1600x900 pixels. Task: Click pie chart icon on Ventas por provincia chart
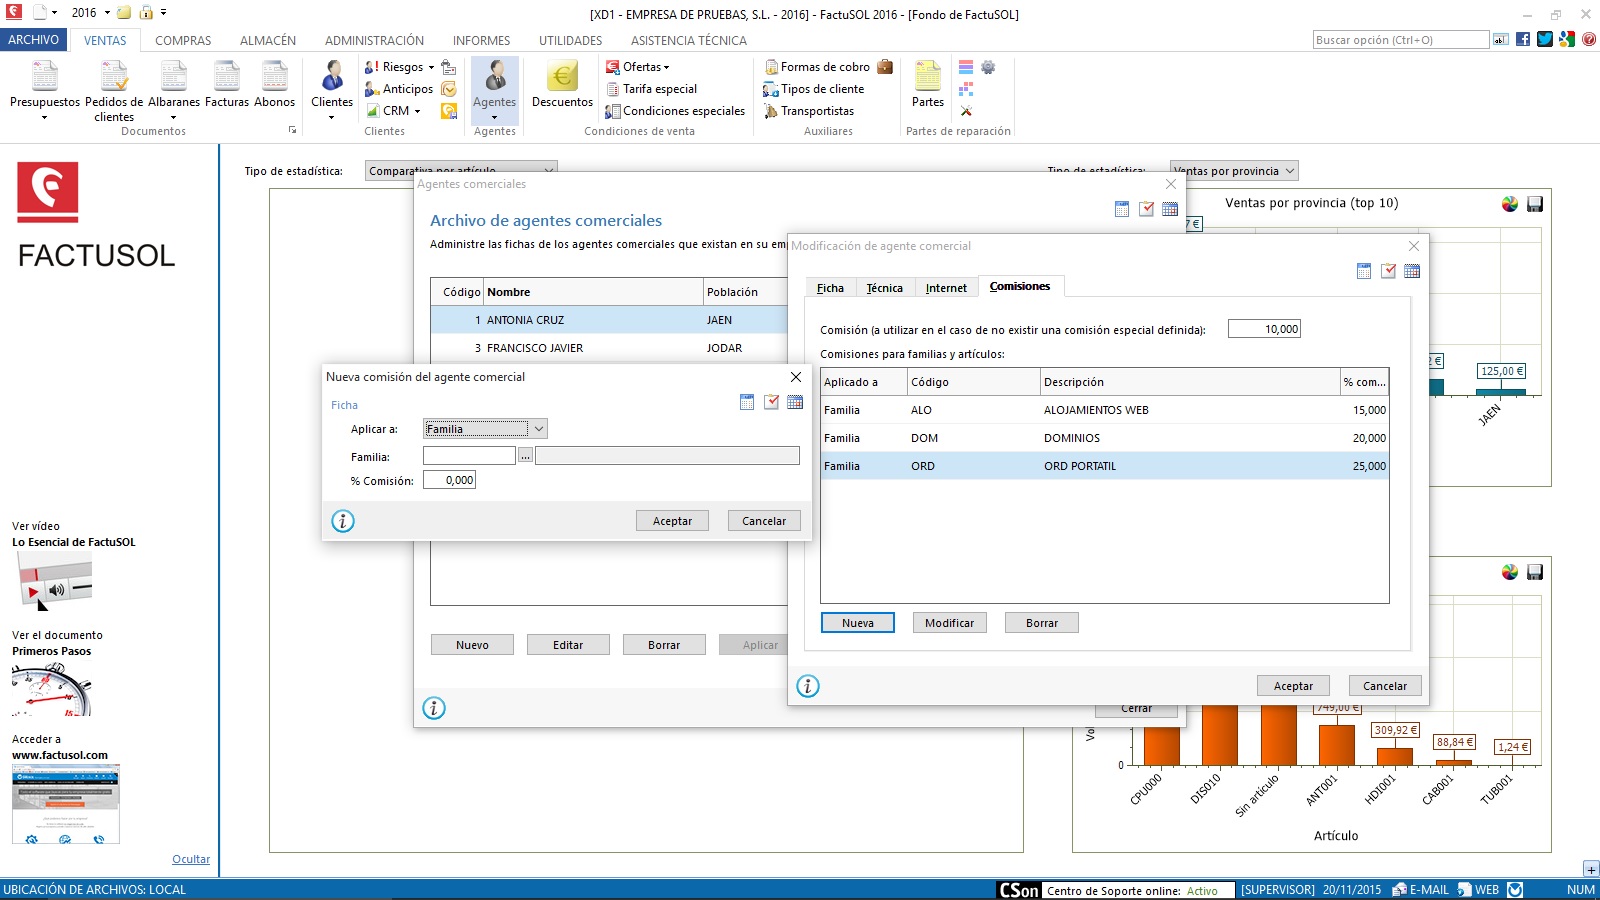tap(1510, 204)
